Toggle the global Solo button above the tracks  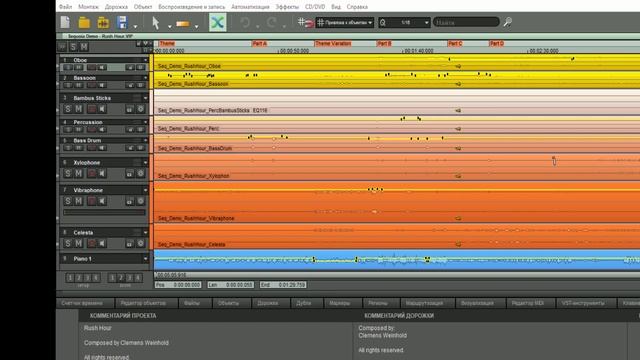(73, 47)
